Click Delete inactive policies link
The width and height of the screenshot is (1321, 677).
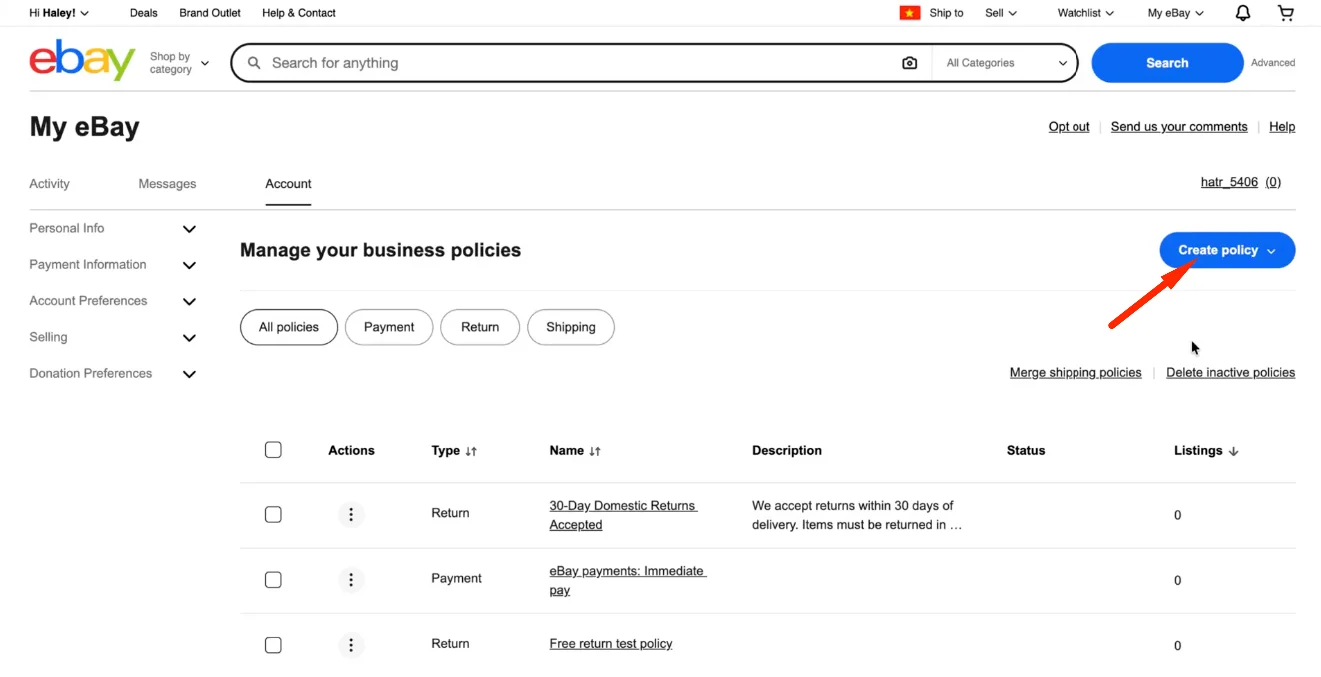pyautogui.click(x=1230, y=373)
